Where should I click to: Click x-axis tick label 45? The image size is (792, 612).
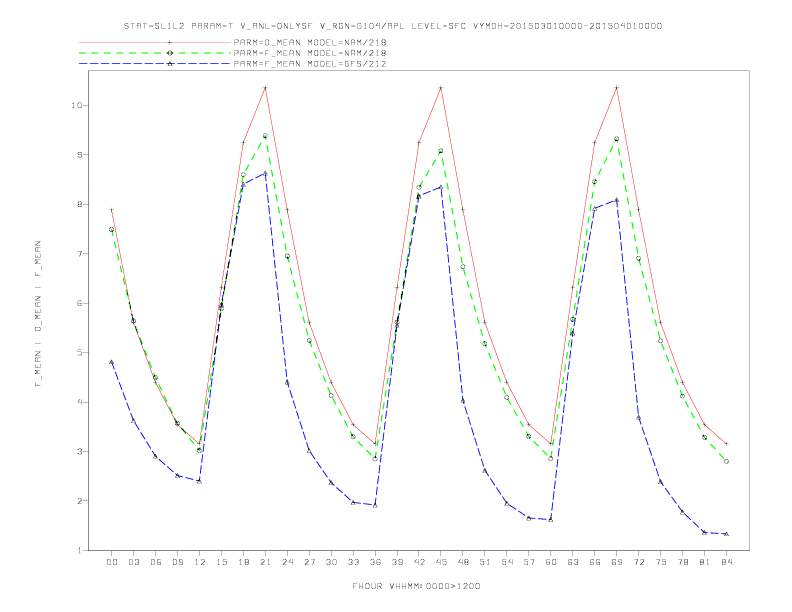pyautogui.click(x=441, y=562)
